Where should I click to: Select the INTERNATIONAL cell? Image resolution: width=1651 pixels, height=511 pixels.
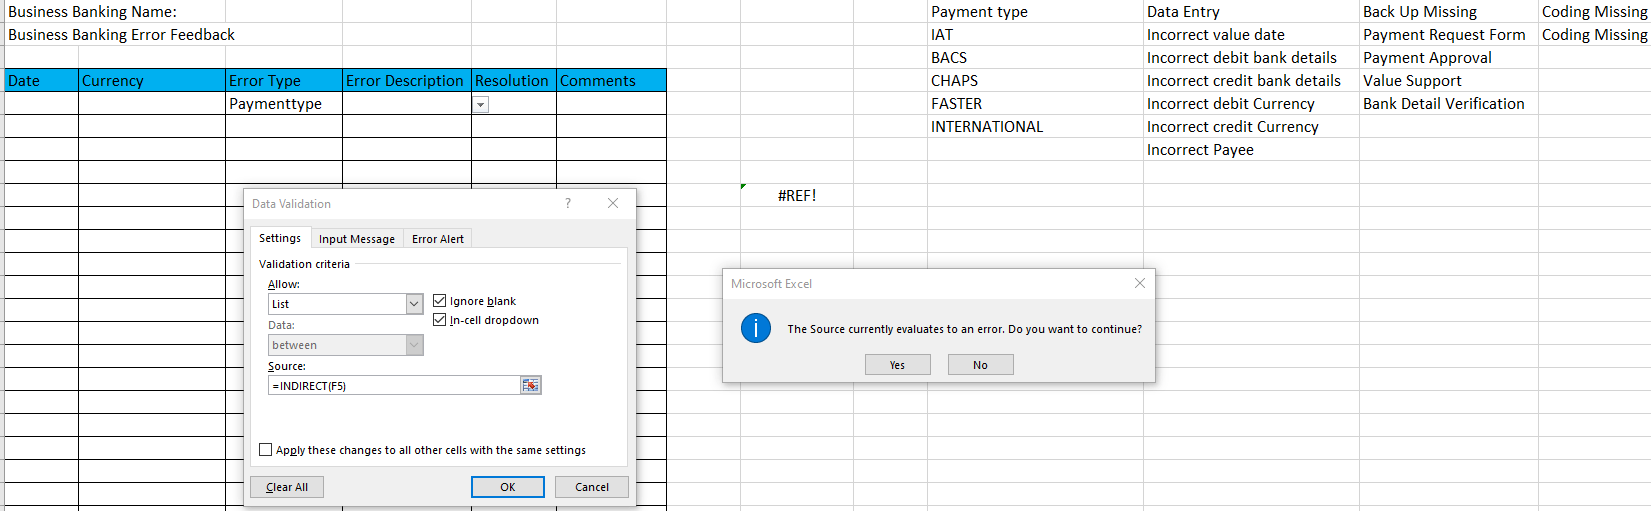tap(1035, 126)
